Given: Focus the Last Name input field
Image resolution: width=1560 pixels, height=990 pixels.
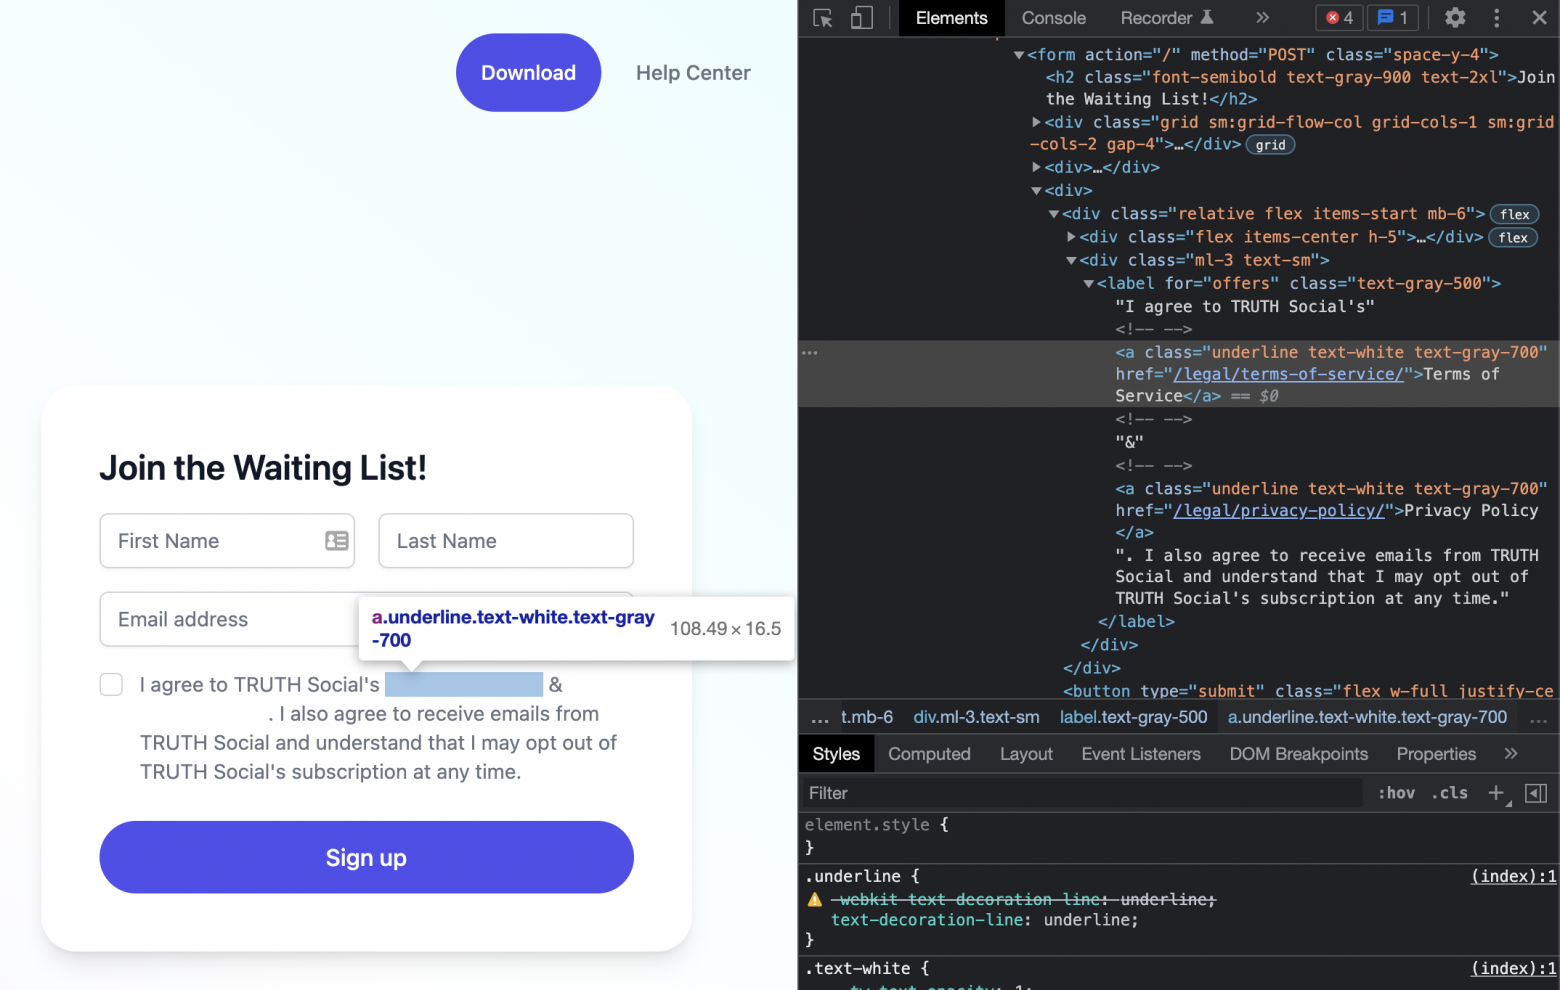Looking at the screenshot, I should pos(506,541).
